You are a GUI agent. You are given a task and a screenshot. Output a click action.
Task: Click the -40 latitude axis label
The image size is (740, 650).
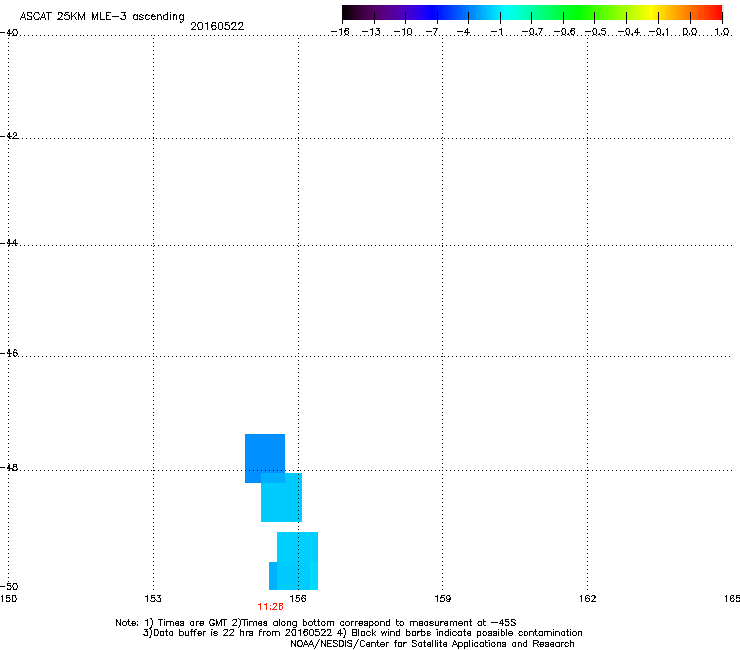pyautogui.click(x=9, y=33)
